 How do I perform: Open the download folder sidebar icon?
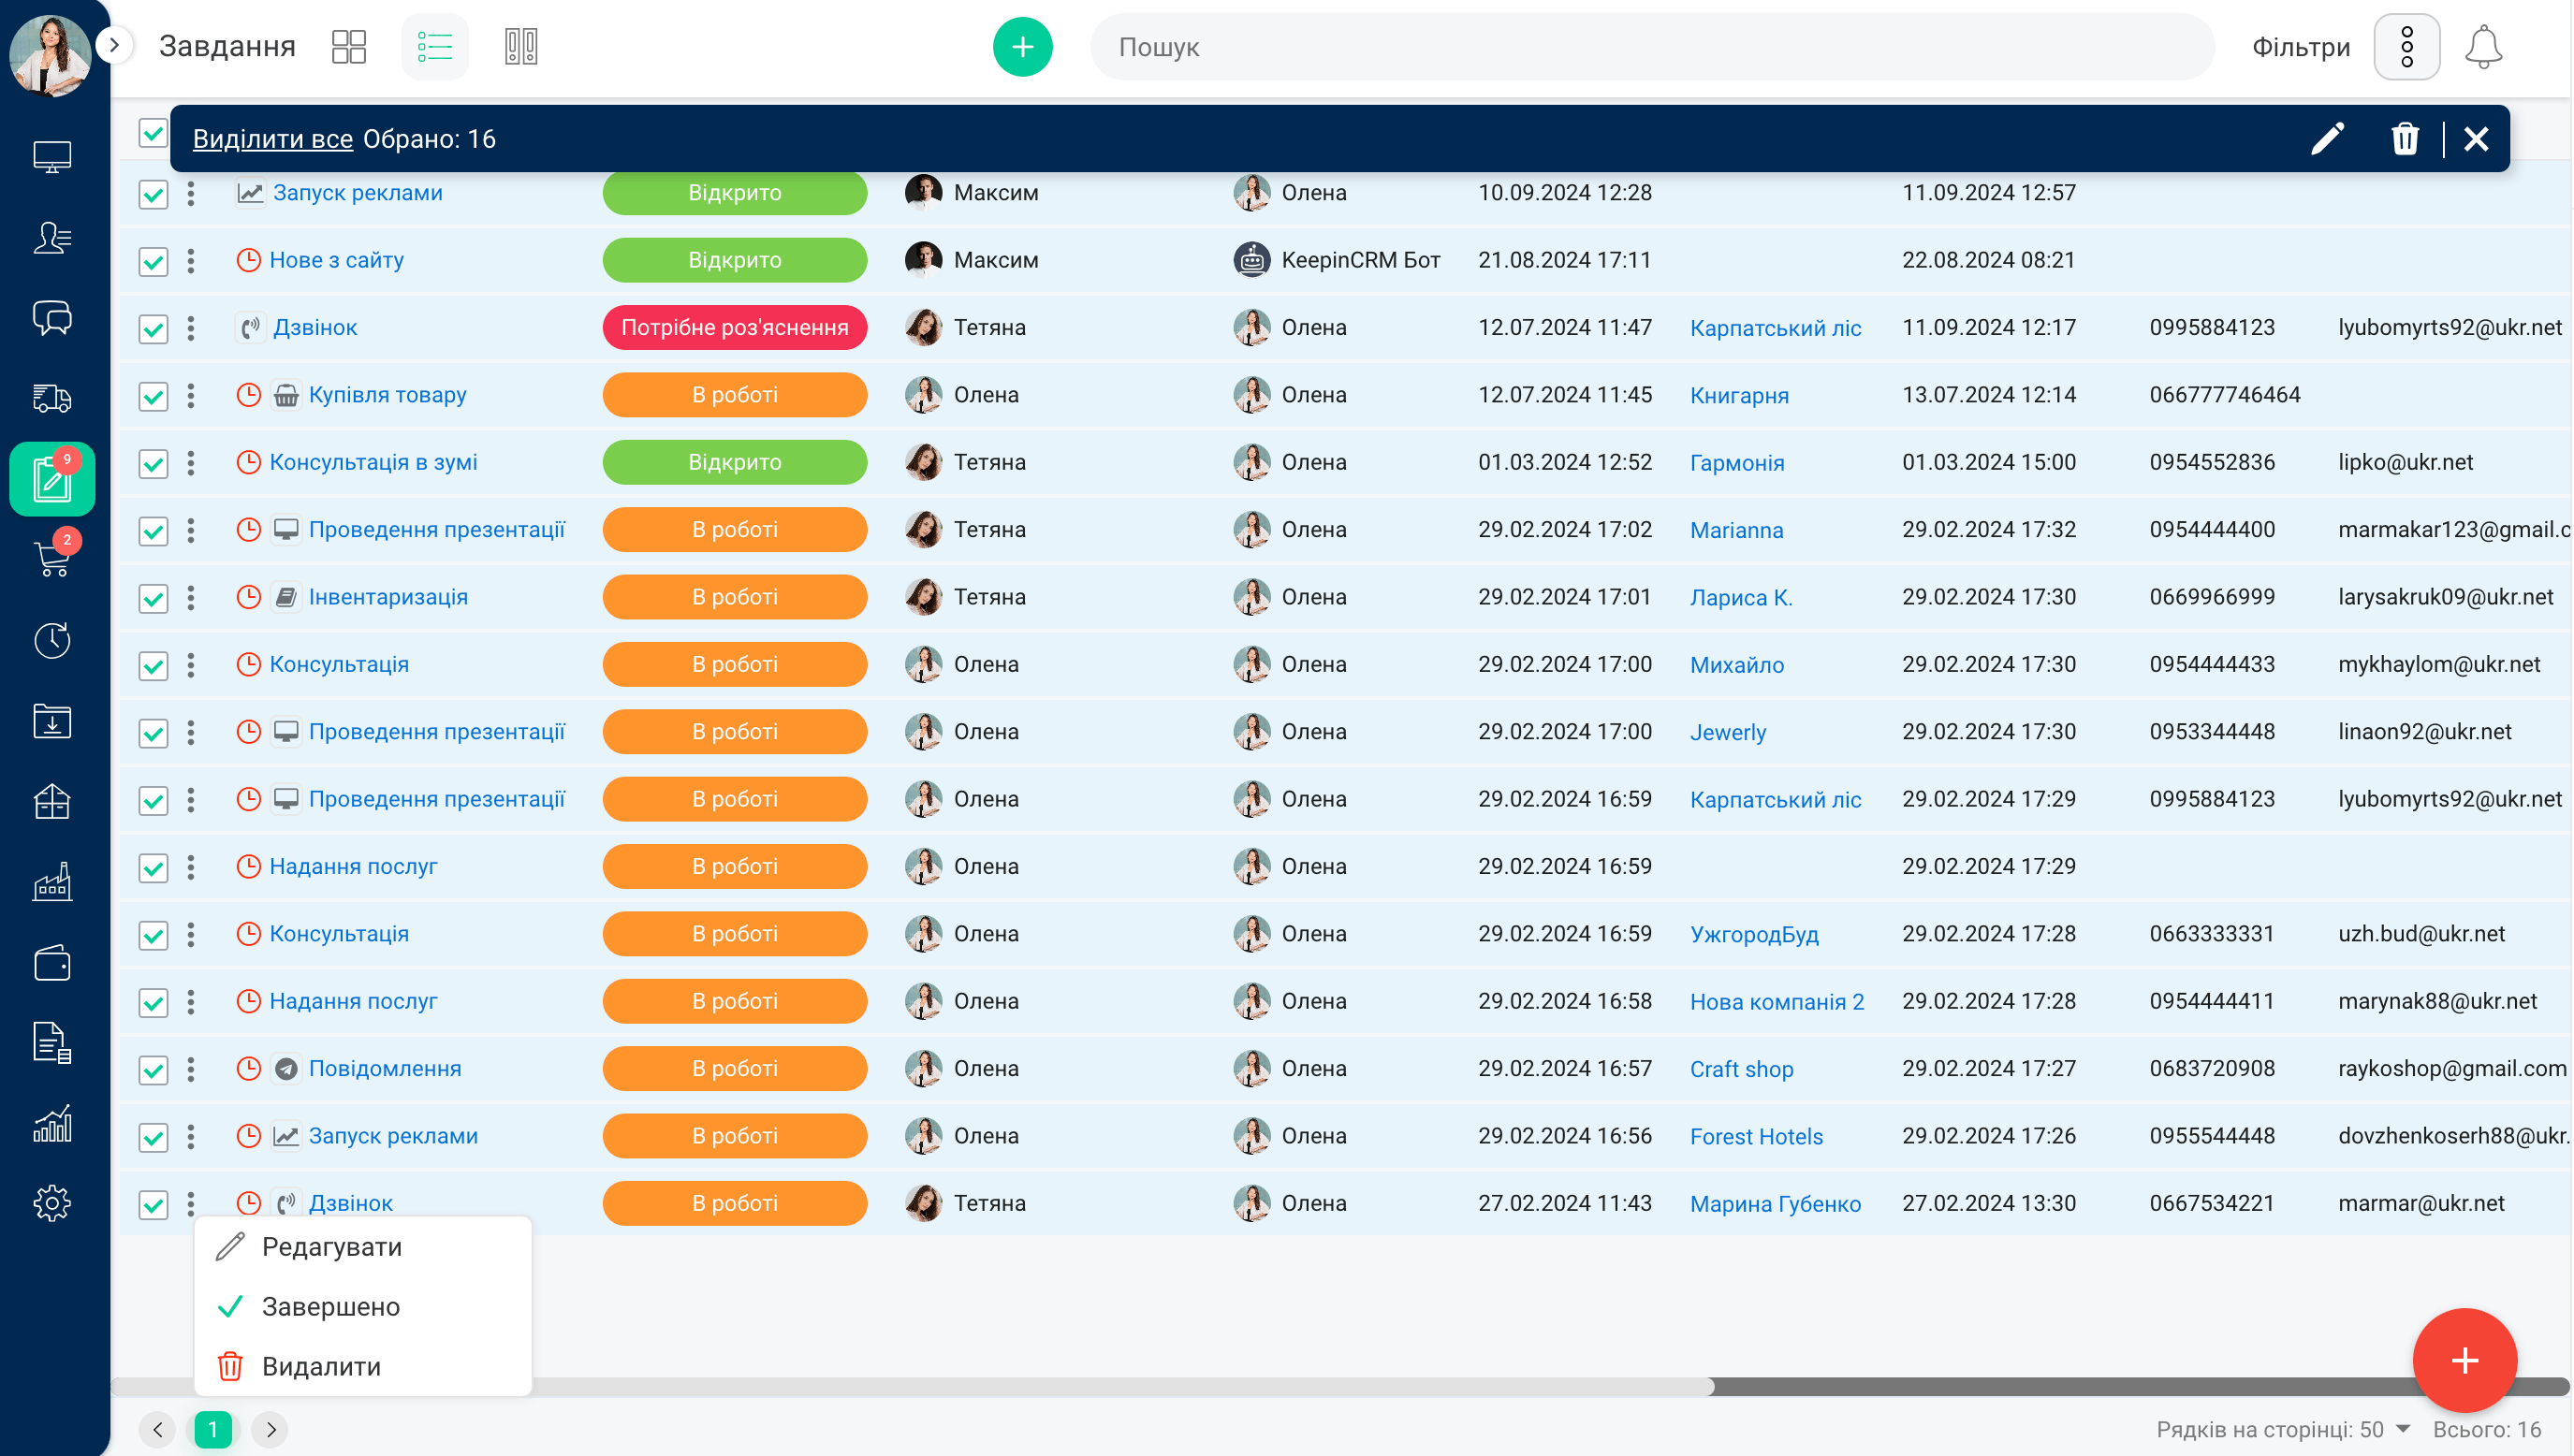pyautogui.click(x=52, y=721)
